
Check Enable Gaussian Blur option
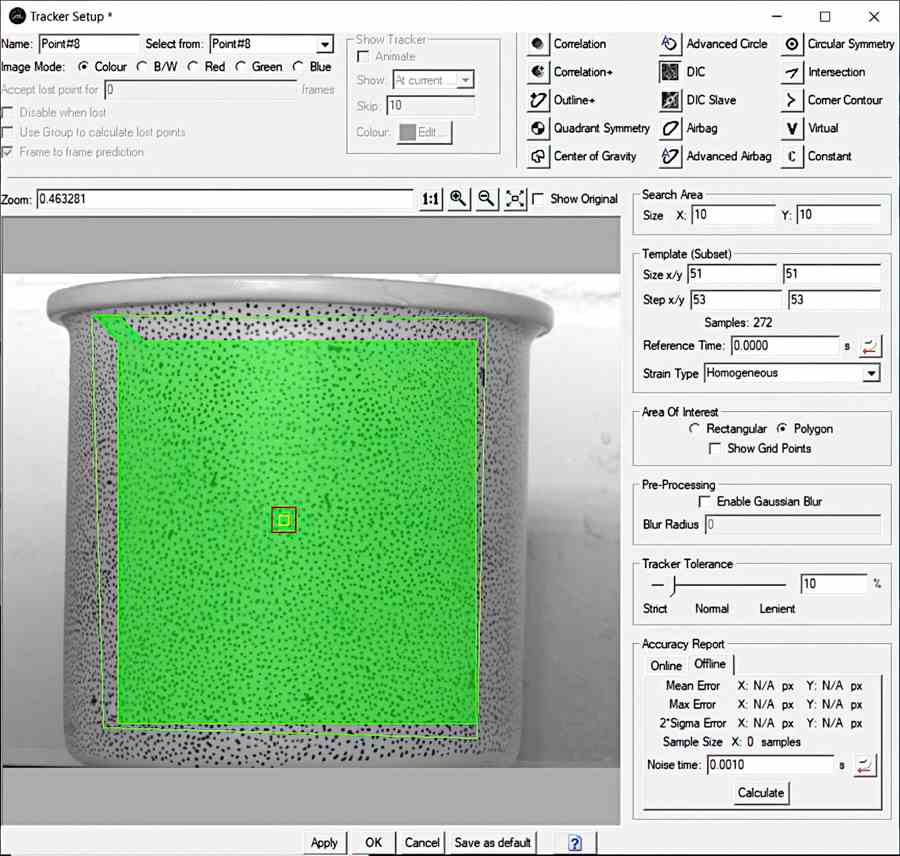coord(706,501)
